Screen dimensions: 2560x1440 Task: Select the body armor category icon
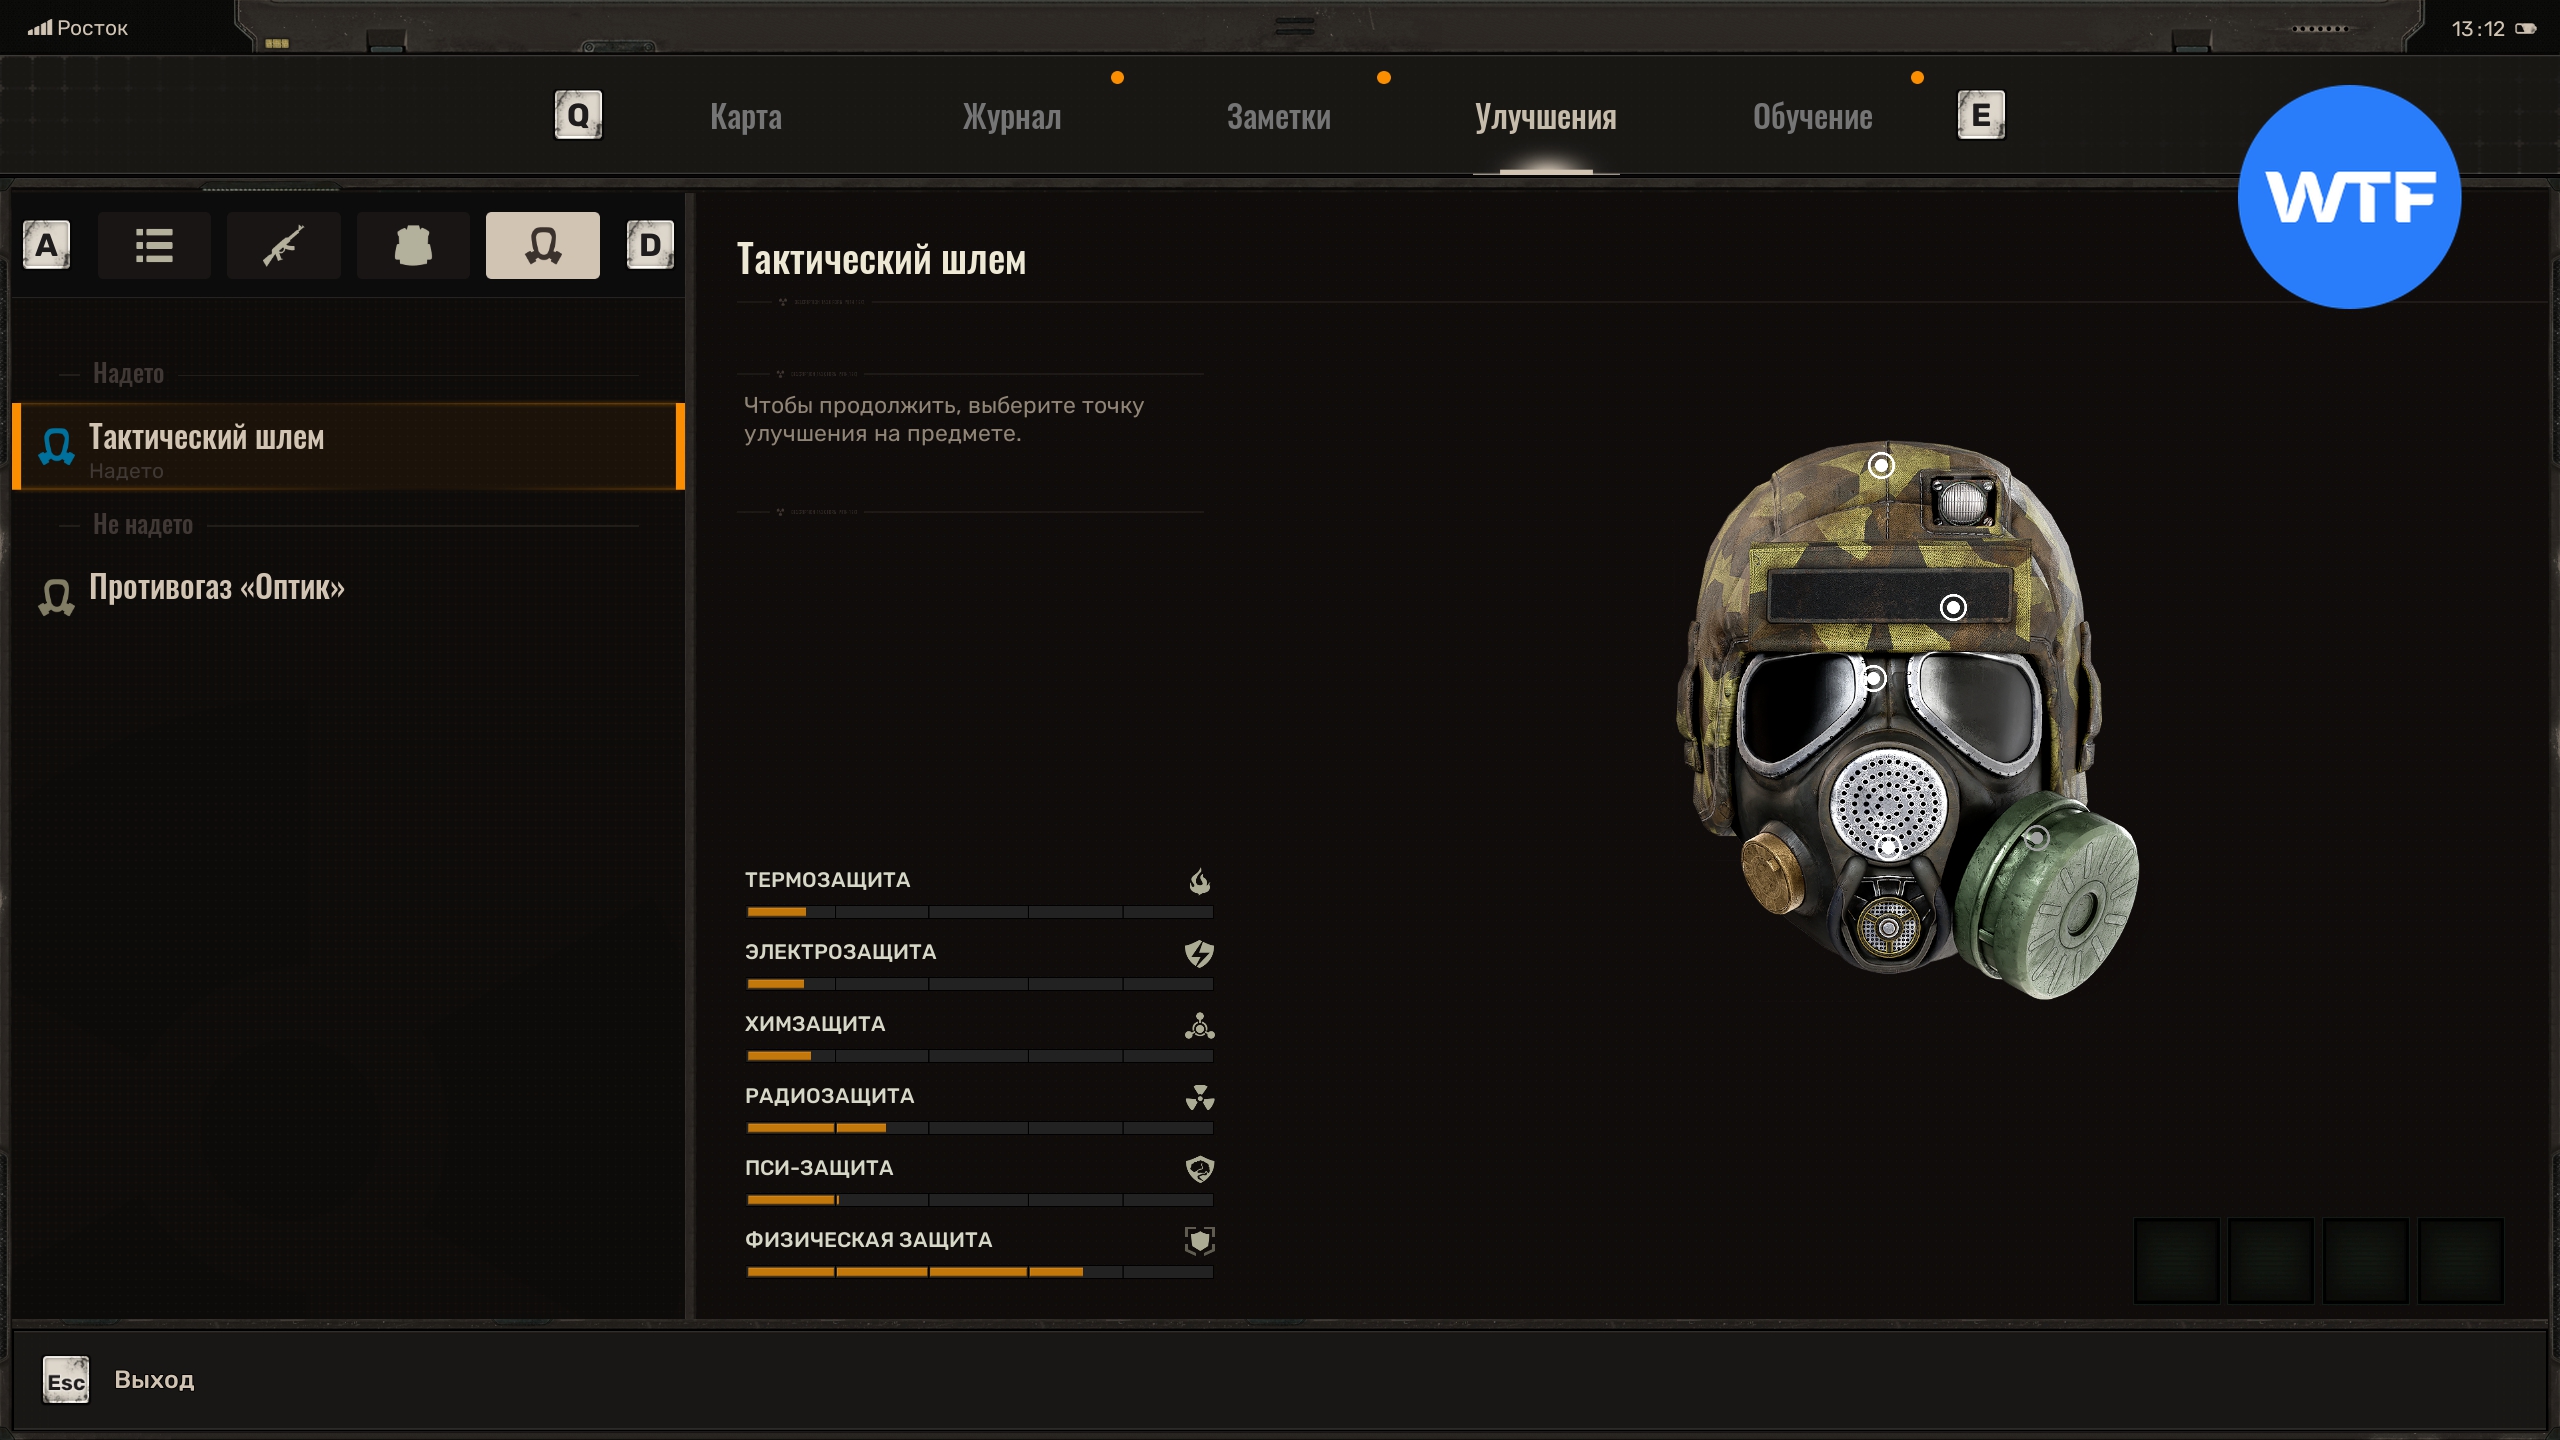click(x=413, y=245)
